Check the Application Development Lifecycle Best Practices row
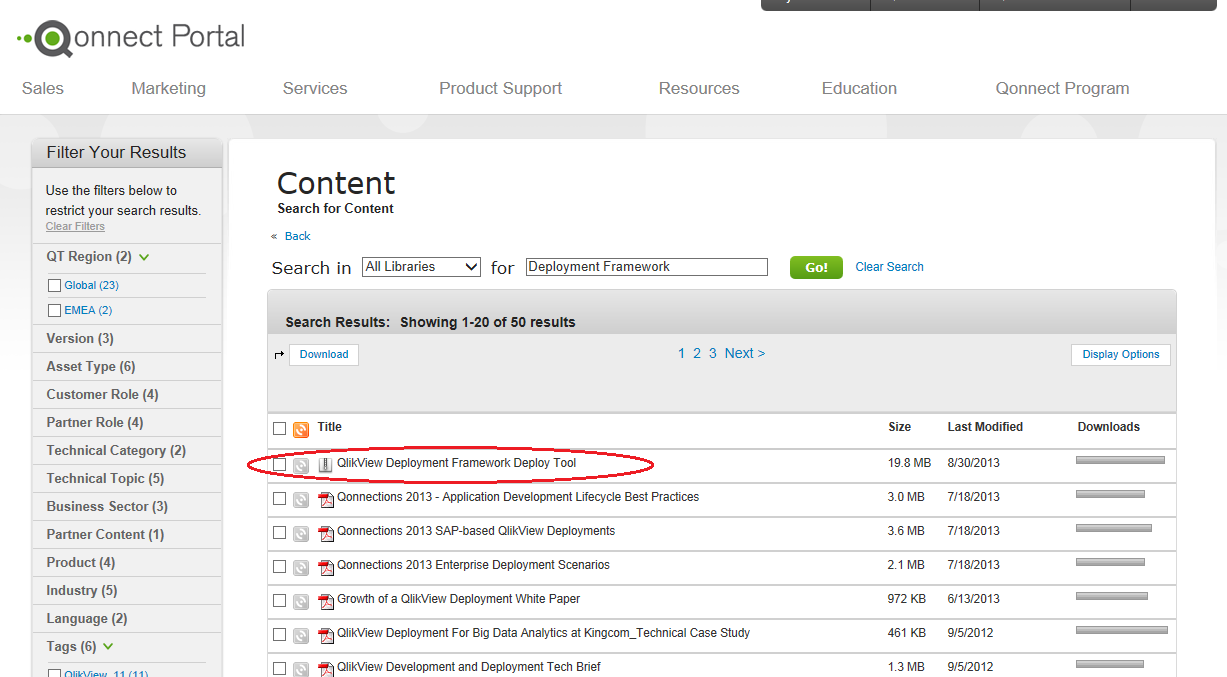 point(280,498)
